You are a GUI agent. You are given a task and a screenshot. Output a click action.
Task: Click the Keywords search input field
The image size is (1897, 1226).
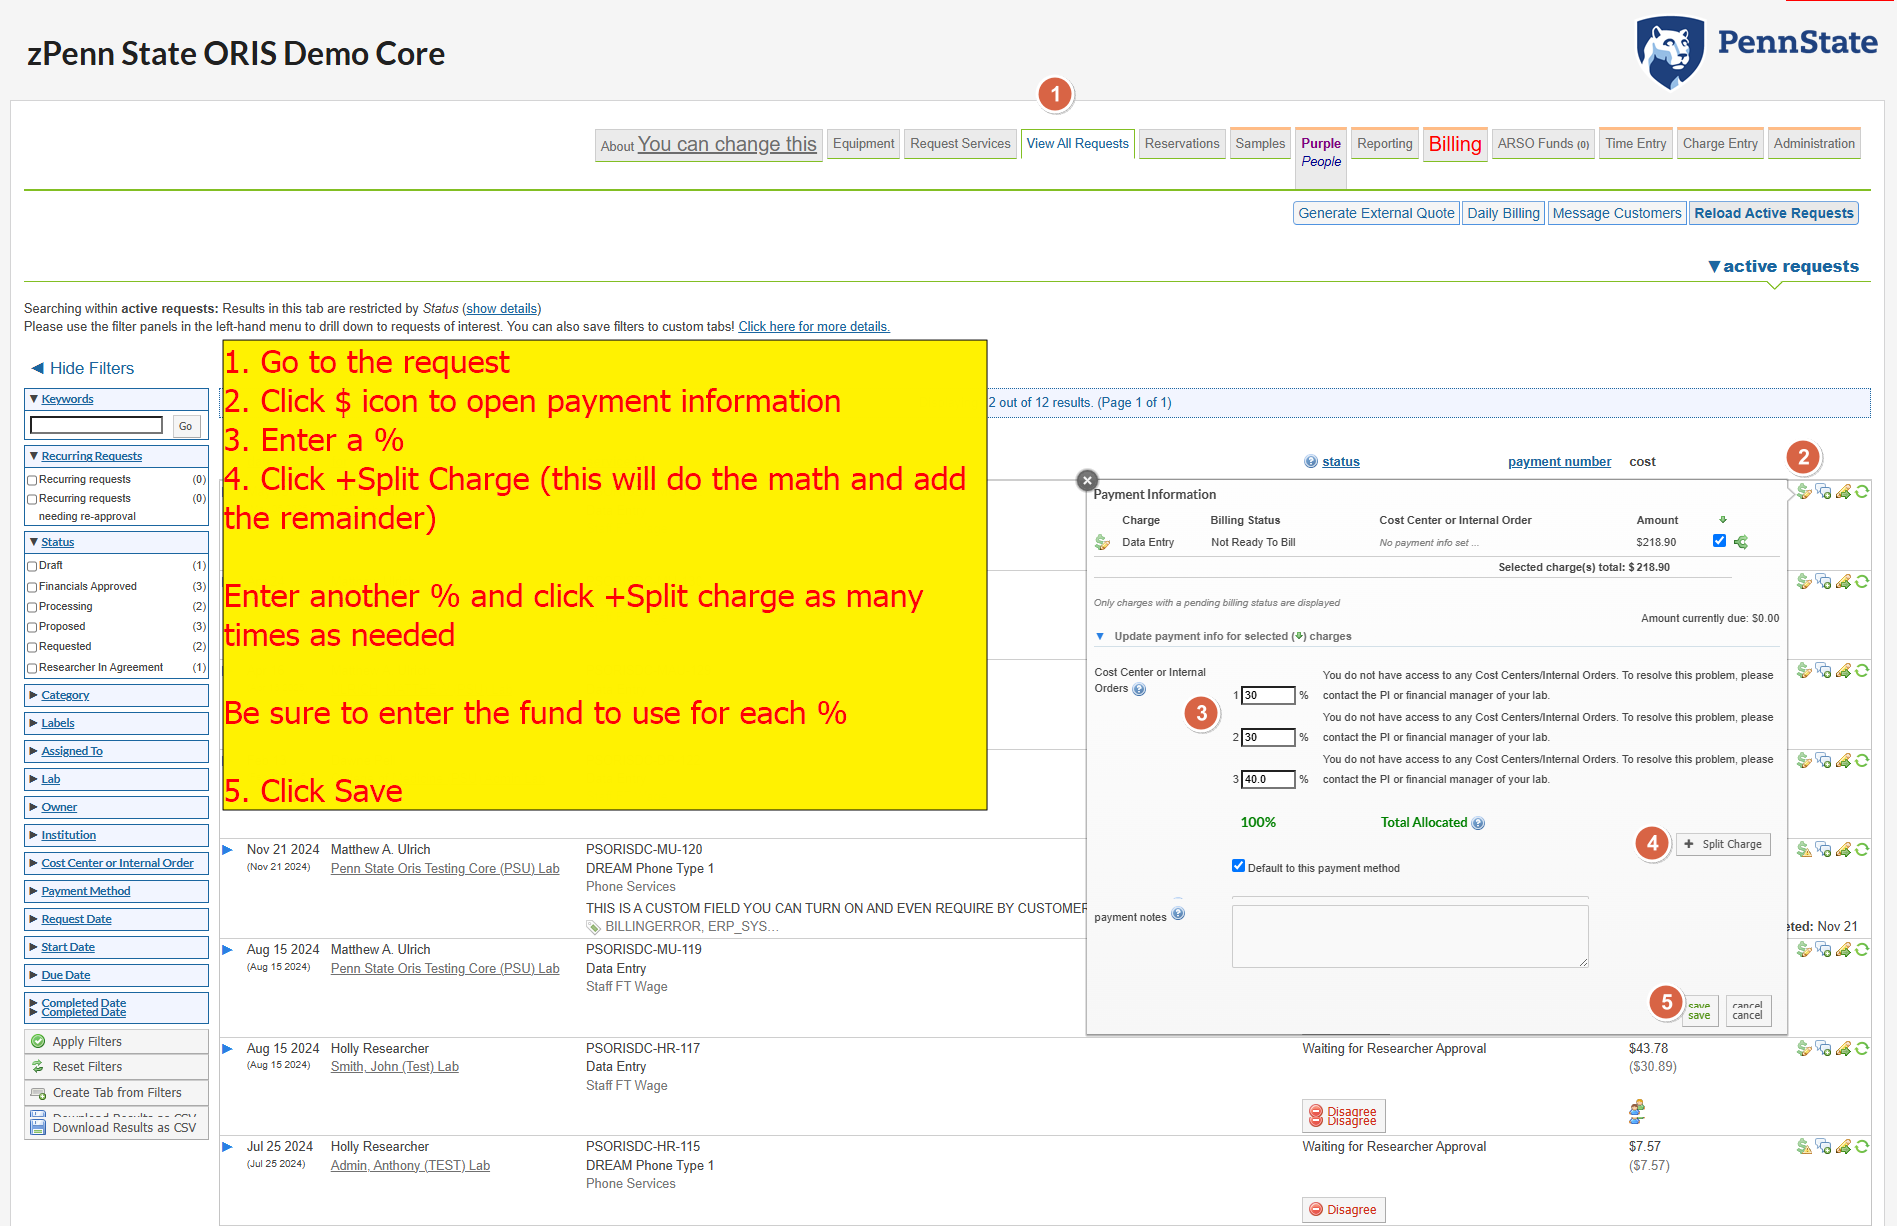pos(96,426)
